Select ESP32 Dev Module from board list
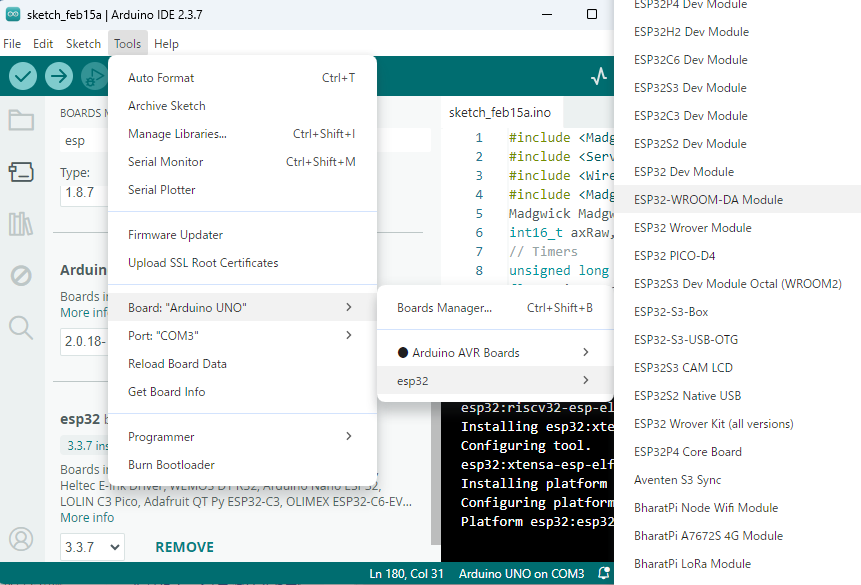861x585 pixels. (x=684, y=172)
